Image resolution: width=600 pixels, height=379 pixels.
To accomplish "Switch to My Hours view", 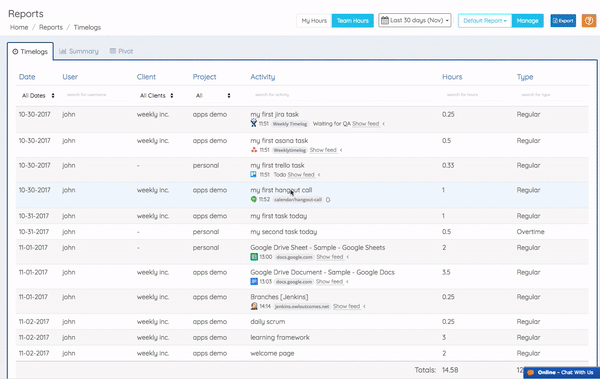I will click(314, 21).
